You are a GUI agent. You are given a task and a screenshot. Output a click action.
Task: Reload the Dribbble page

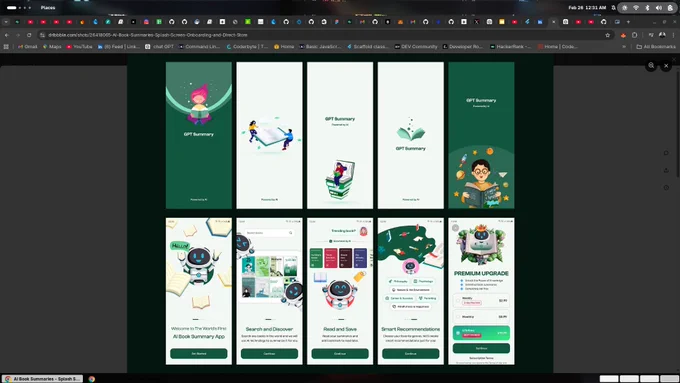pos(29,35)
